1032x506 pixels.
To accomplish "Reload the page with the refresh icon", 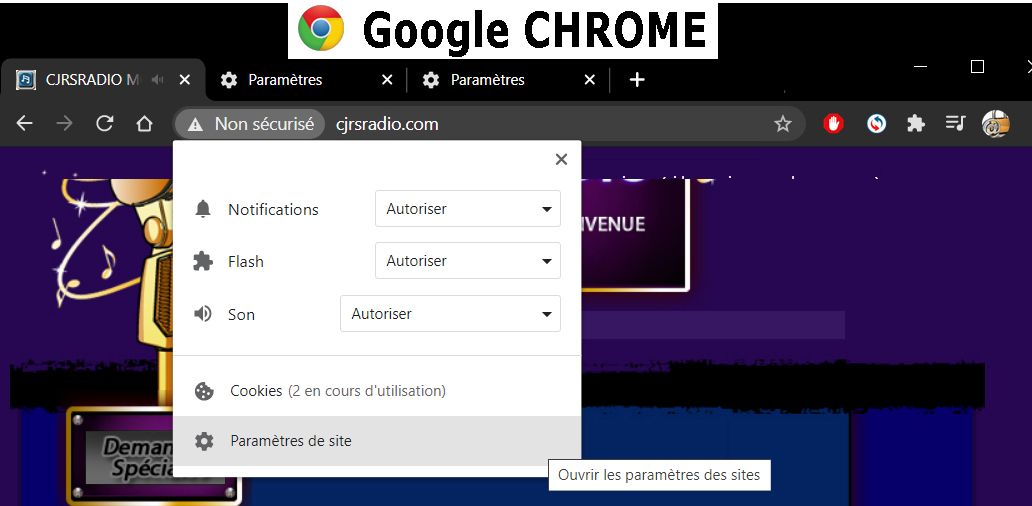I will [105, 124].
